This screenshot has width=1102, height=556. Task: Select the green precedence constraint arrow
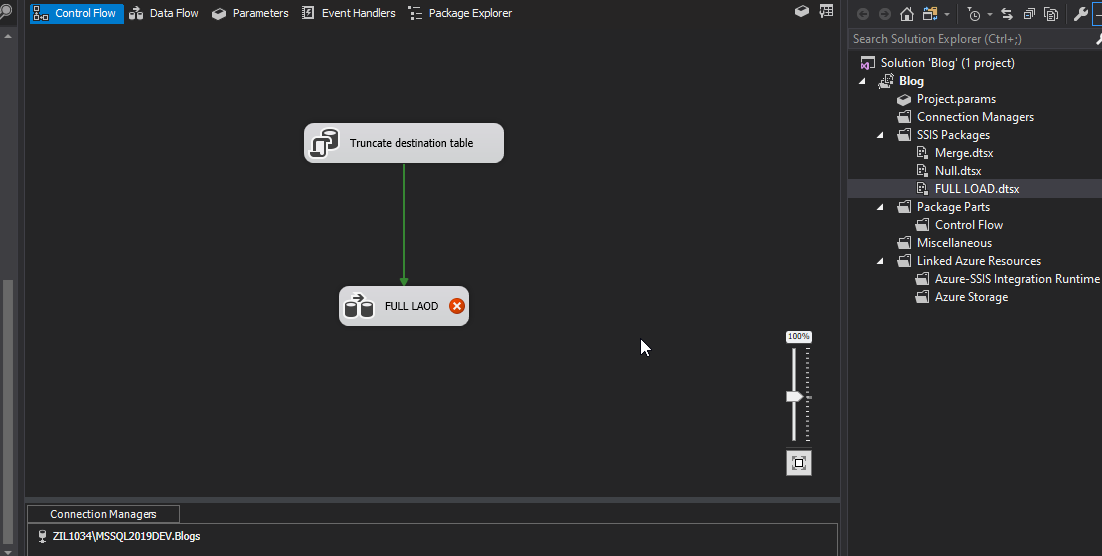(x=403, y=225)
